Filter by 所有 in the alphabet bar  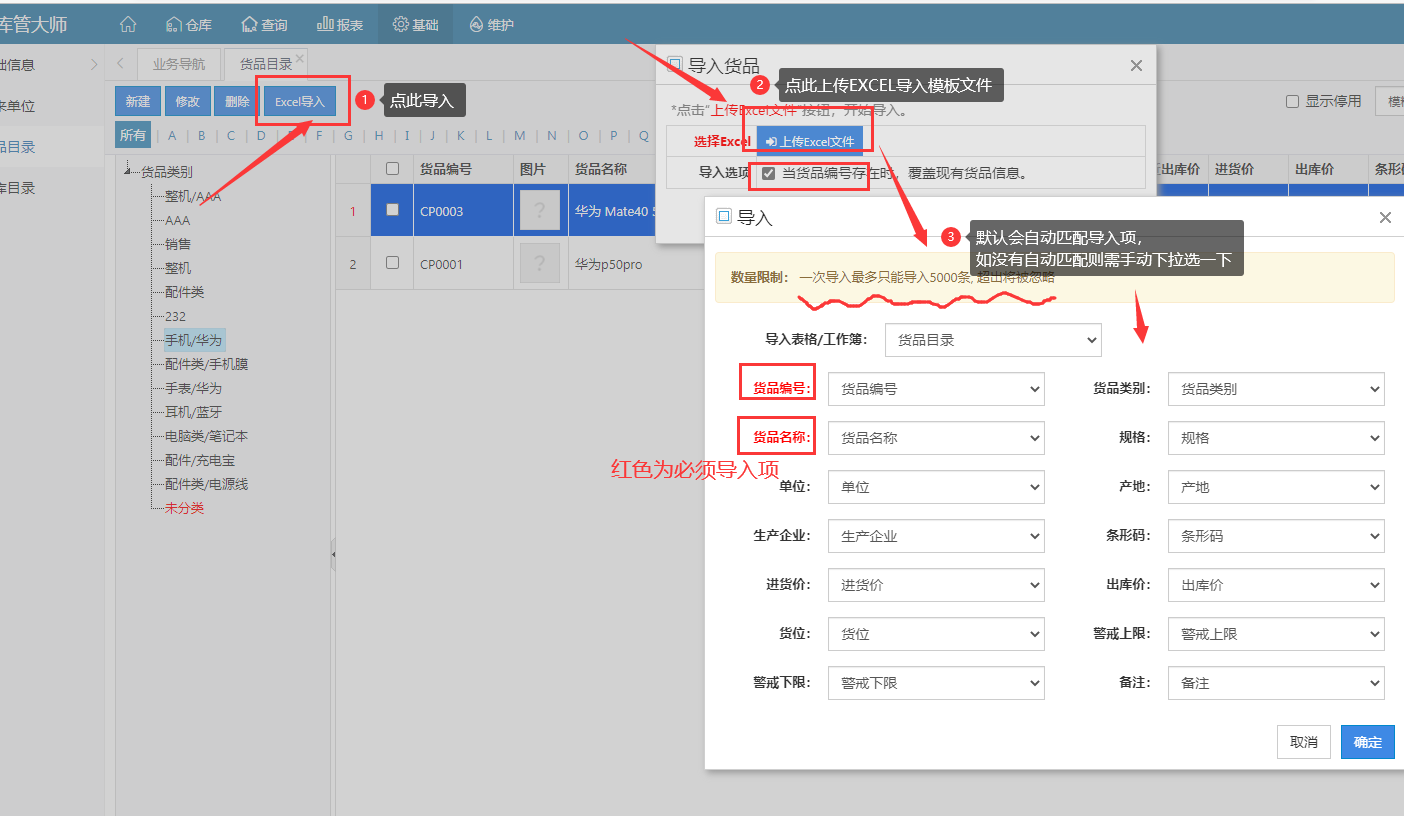tap(133, 135)
